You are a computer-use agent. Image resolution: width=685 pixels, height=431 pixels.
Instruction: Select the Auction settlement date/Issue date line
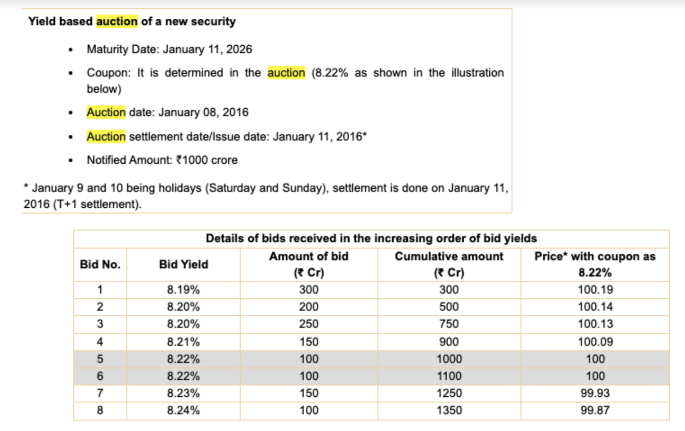(227, 136)
